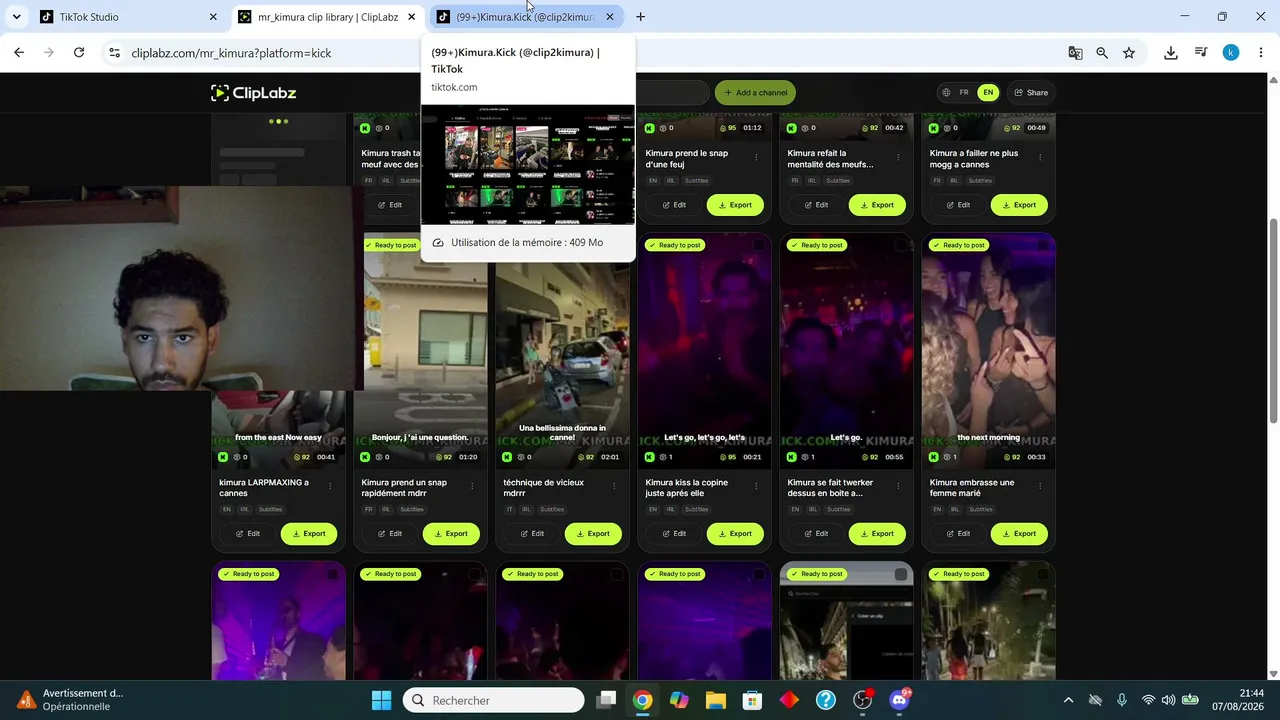View site information icon beside the URL
The height and width of the screenshot is (720, 1280).
114,53
